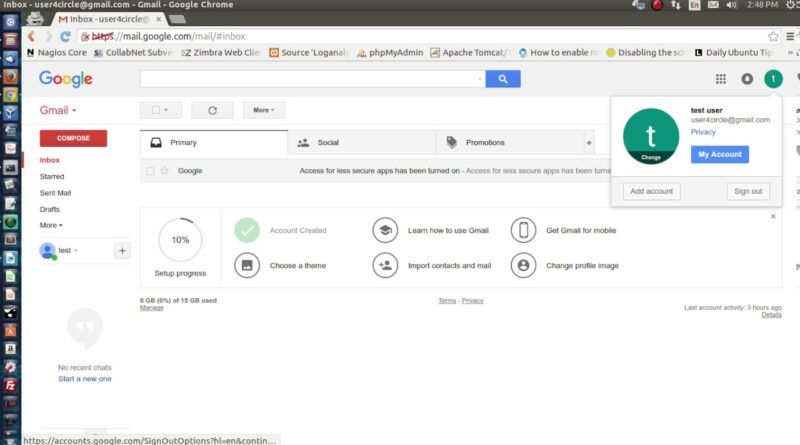This screenshot has height=445, width=800.
Task: Open FileZilla from the launcher dock
Action: coord(10,385)
